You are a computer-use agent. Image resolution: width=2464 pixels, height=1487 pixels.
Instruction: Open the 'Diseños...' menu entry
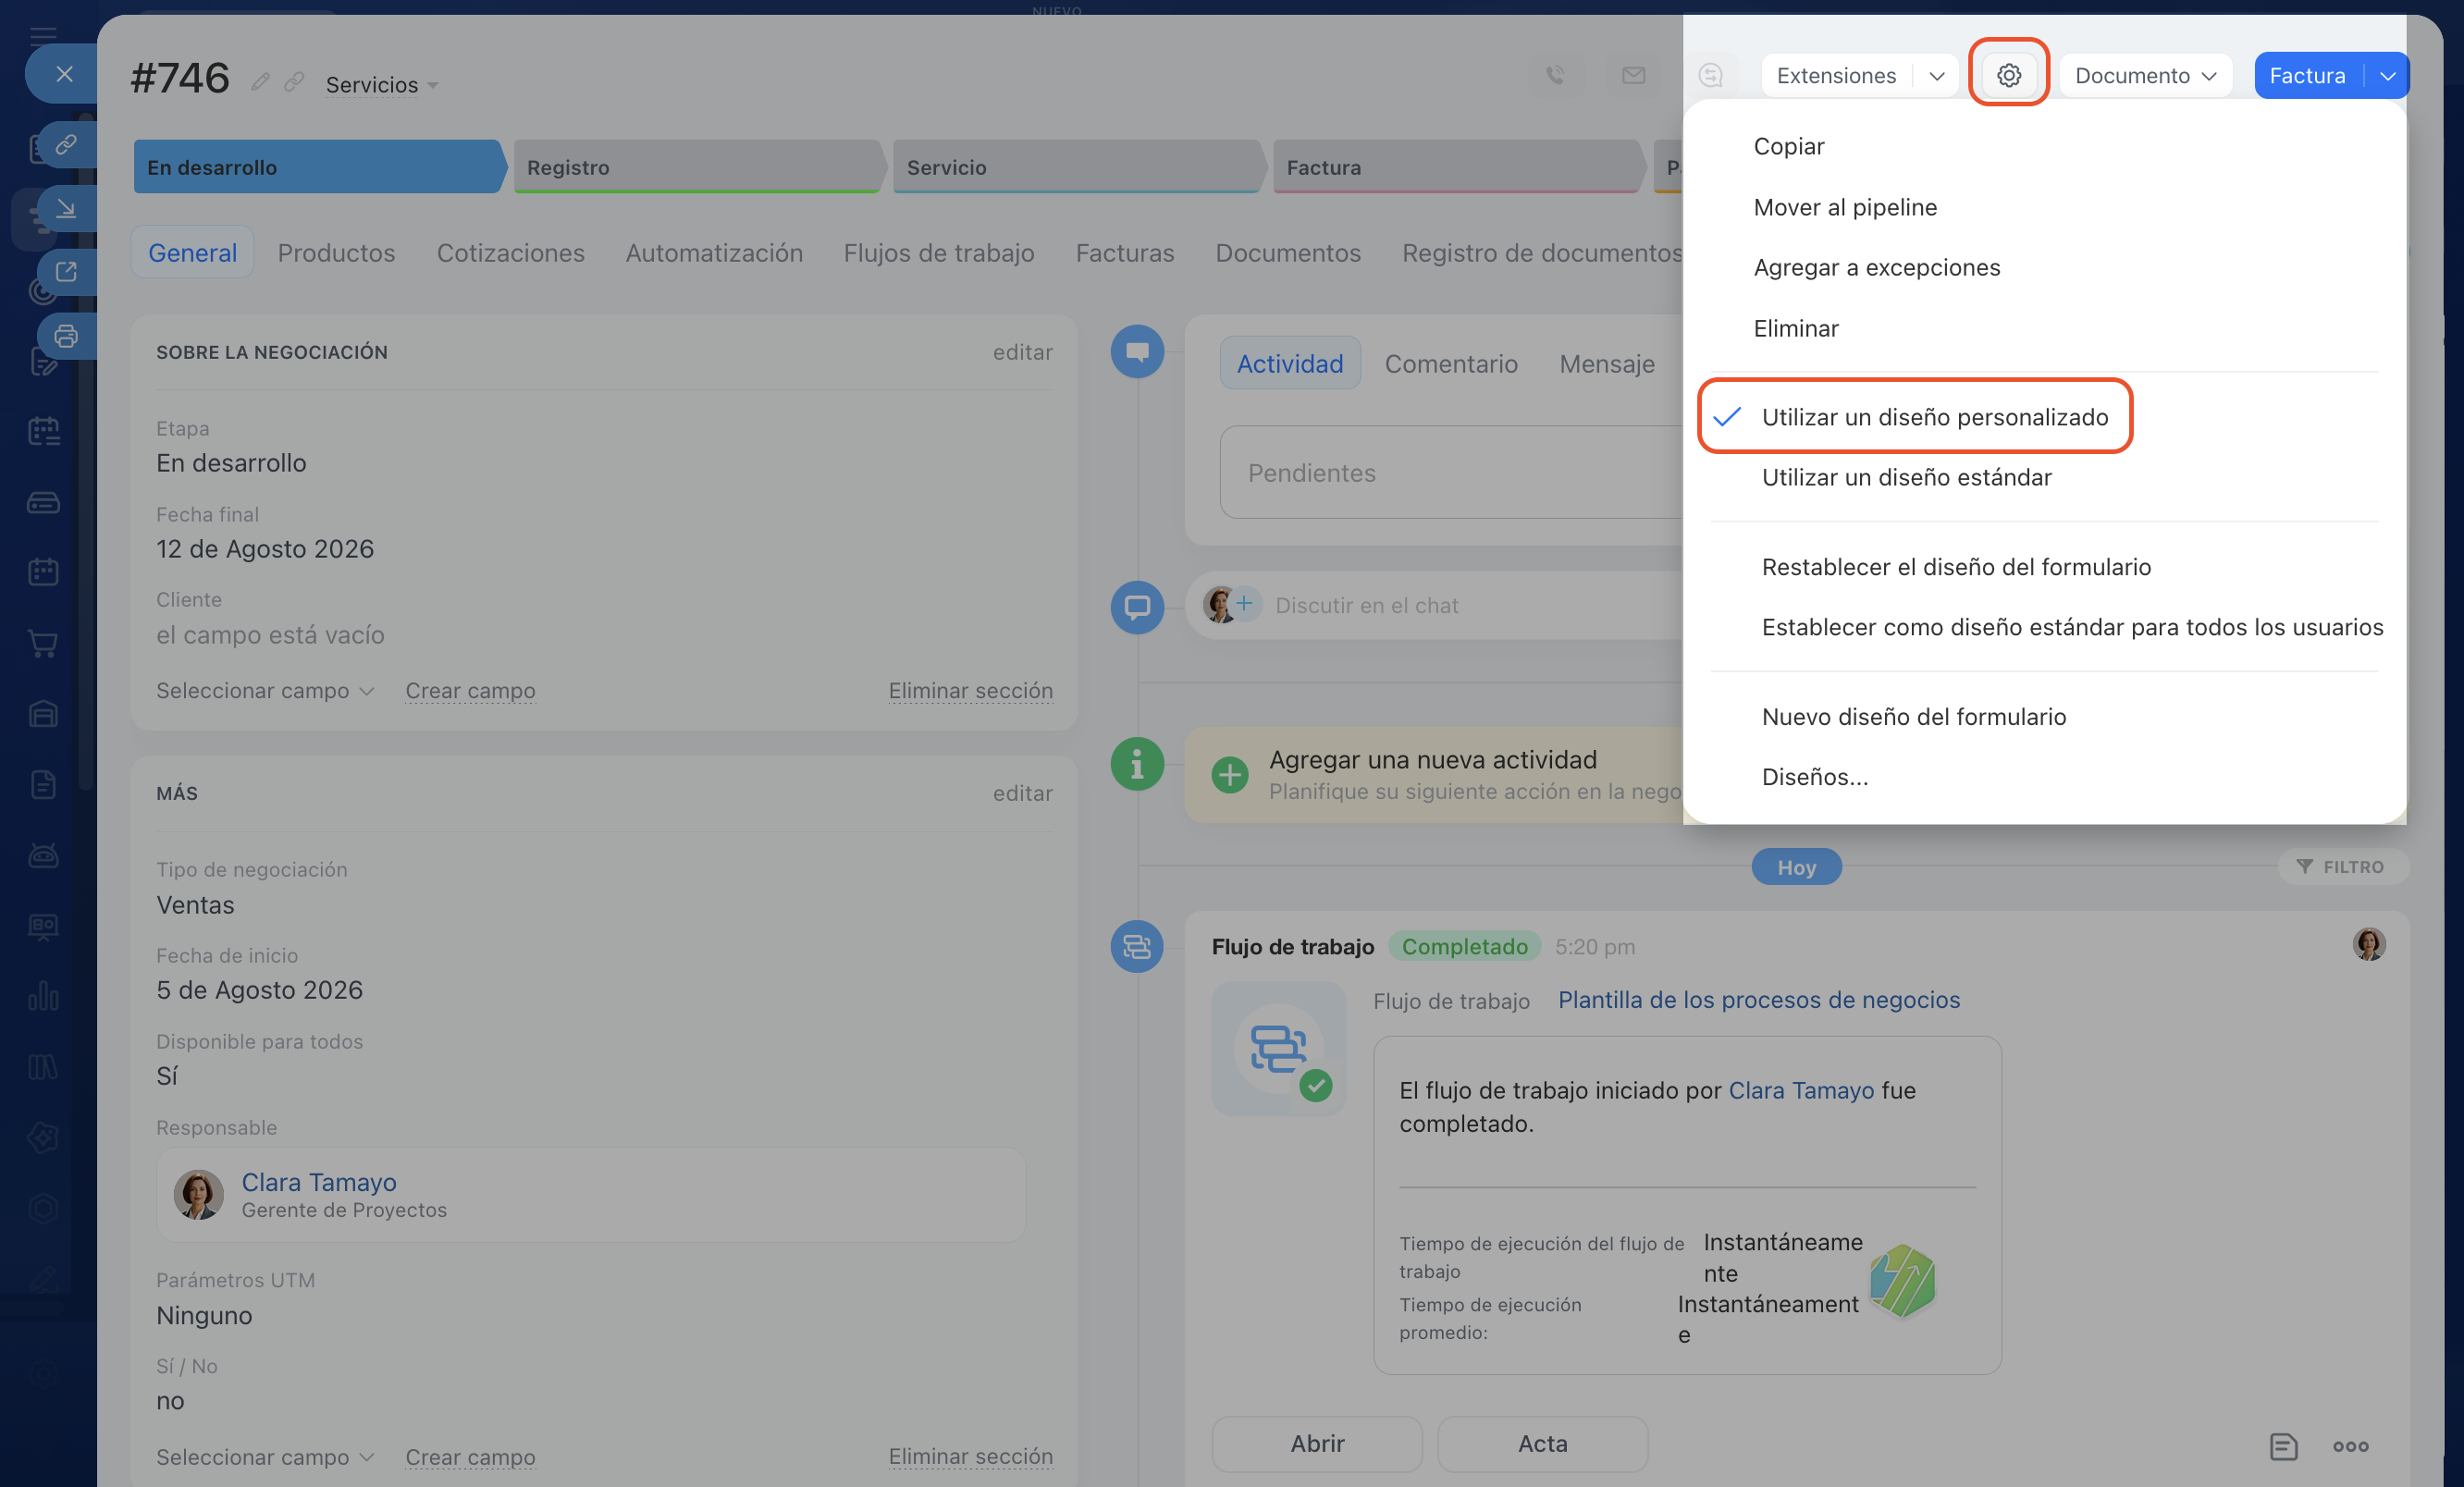click(x=1815, y=776)
